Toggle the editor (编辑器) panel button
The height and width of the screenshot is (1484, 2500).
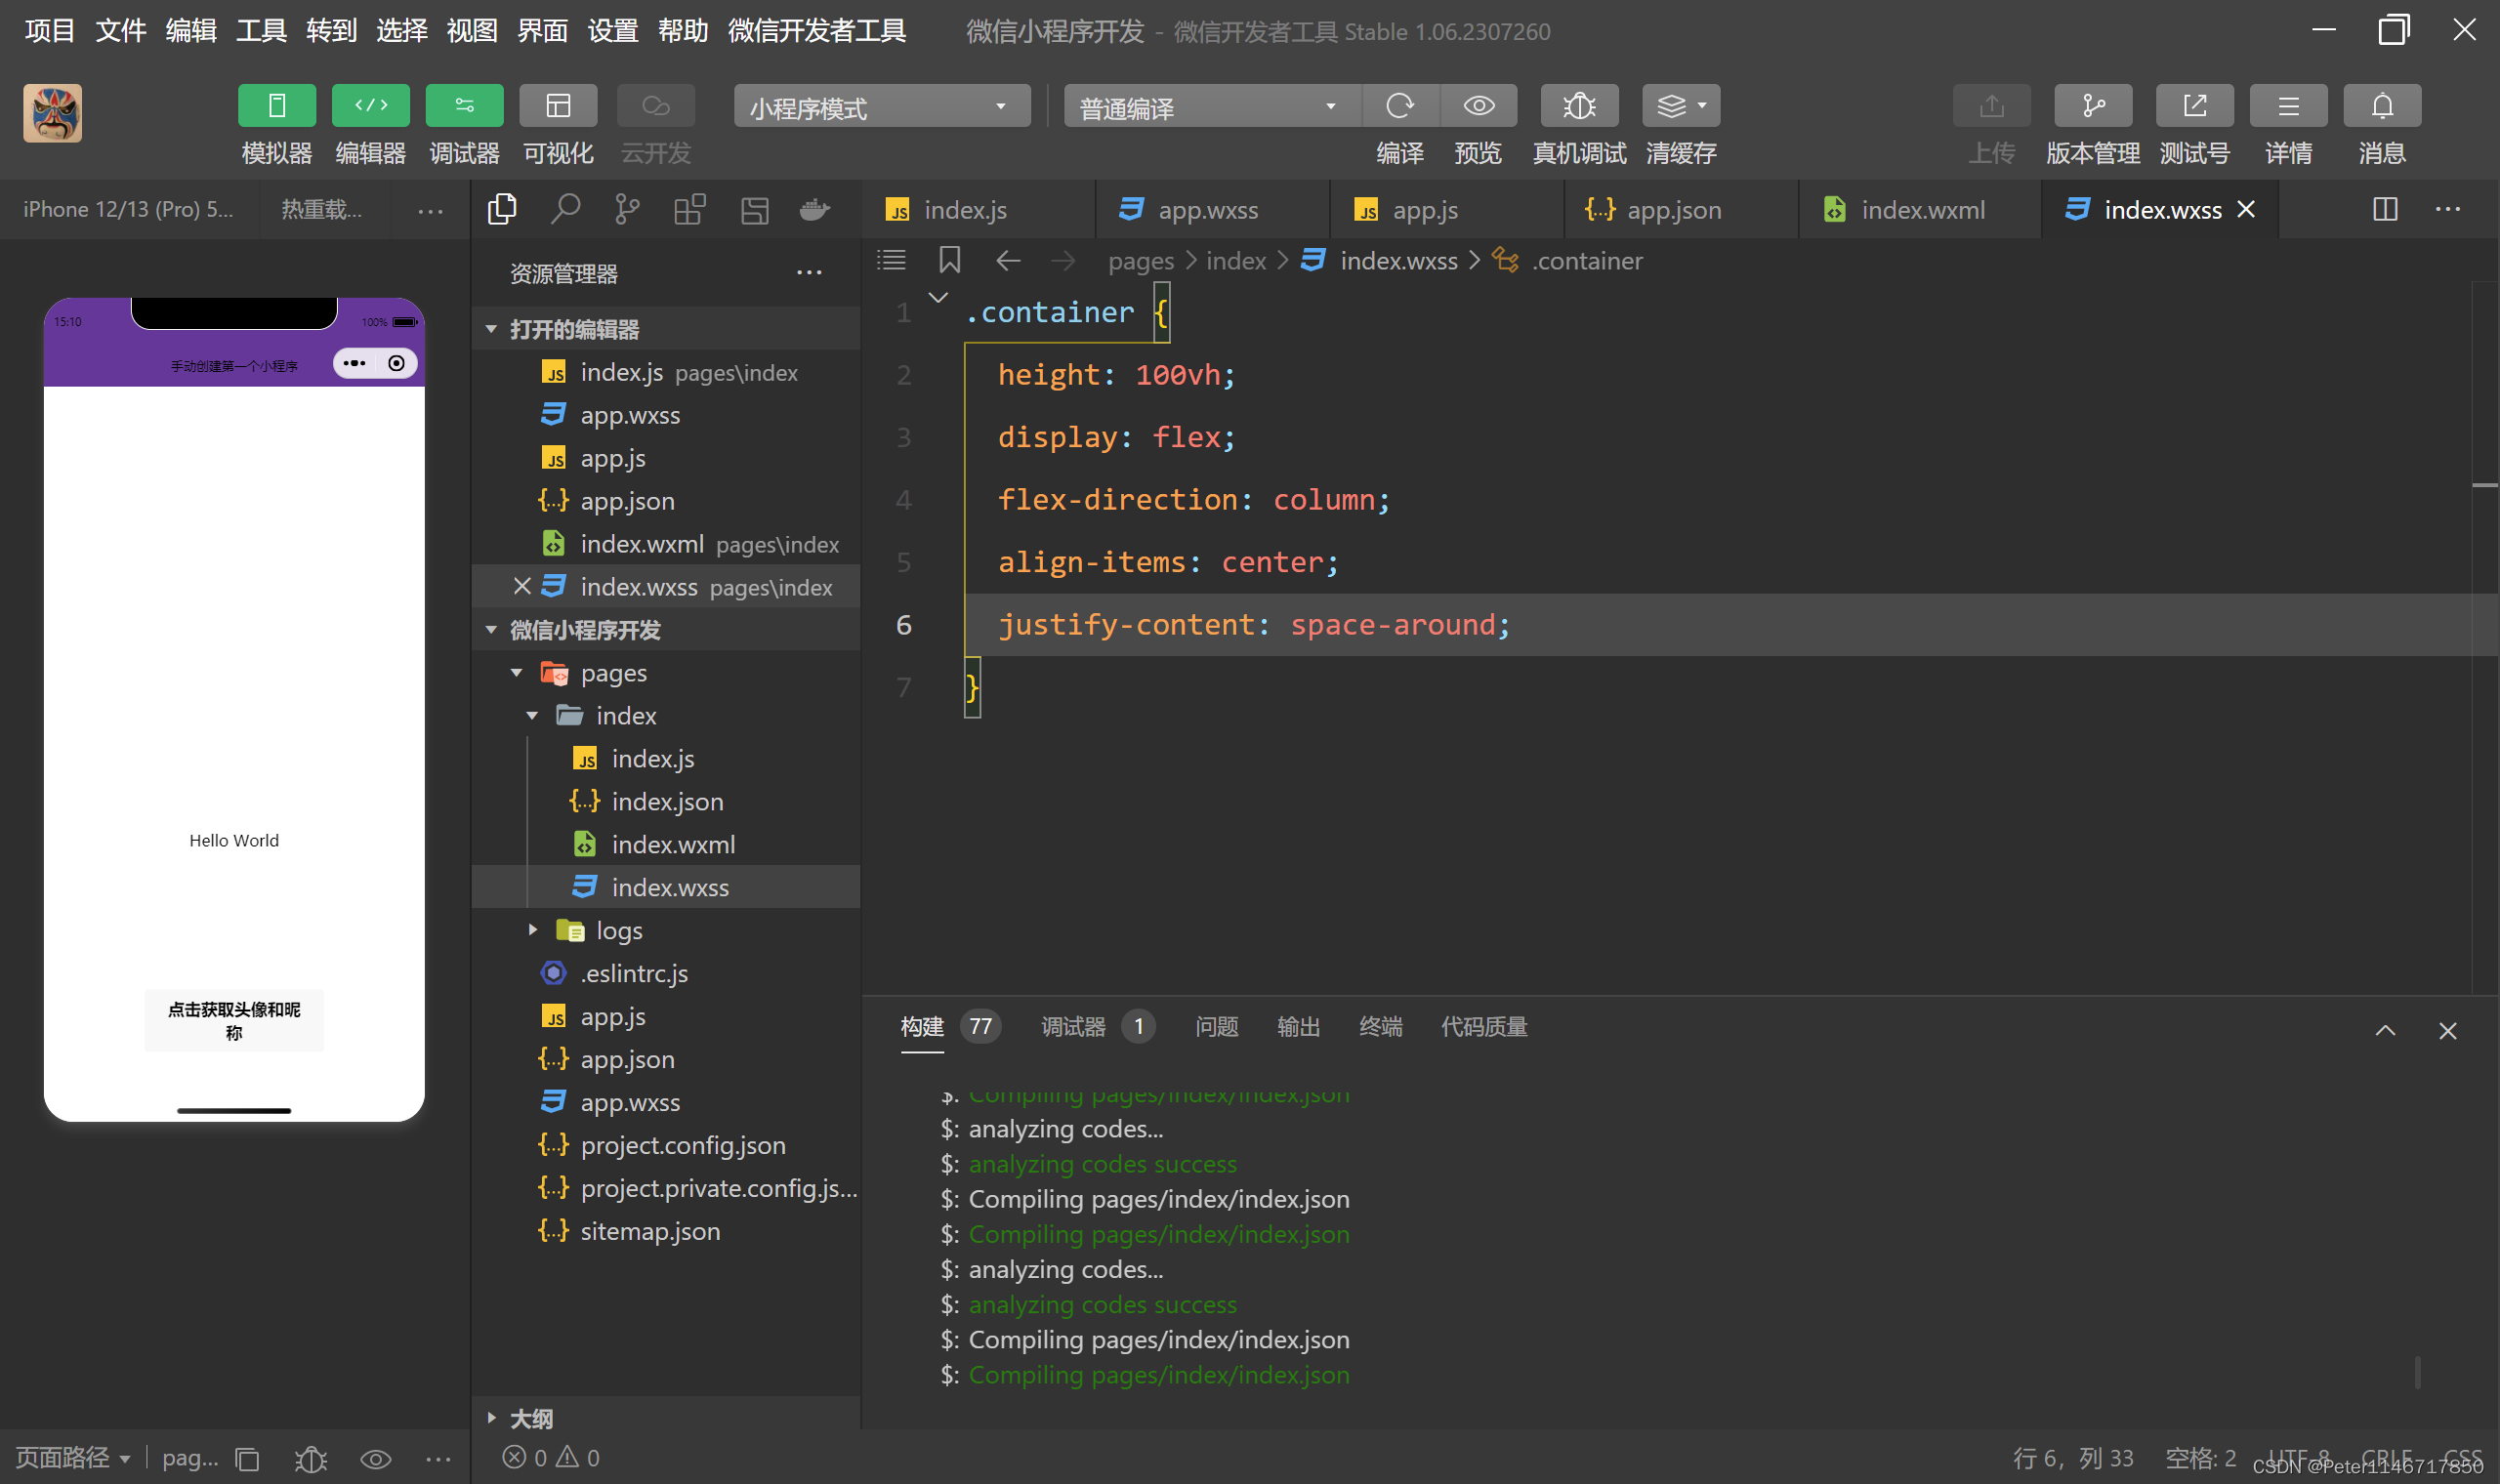click(370, 106)
